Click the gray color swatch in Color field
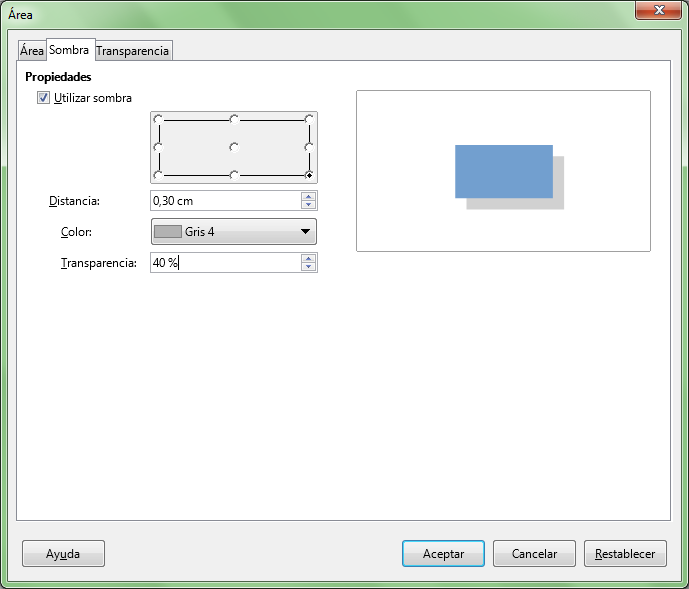The image size is (689, 589). point(168,232)
